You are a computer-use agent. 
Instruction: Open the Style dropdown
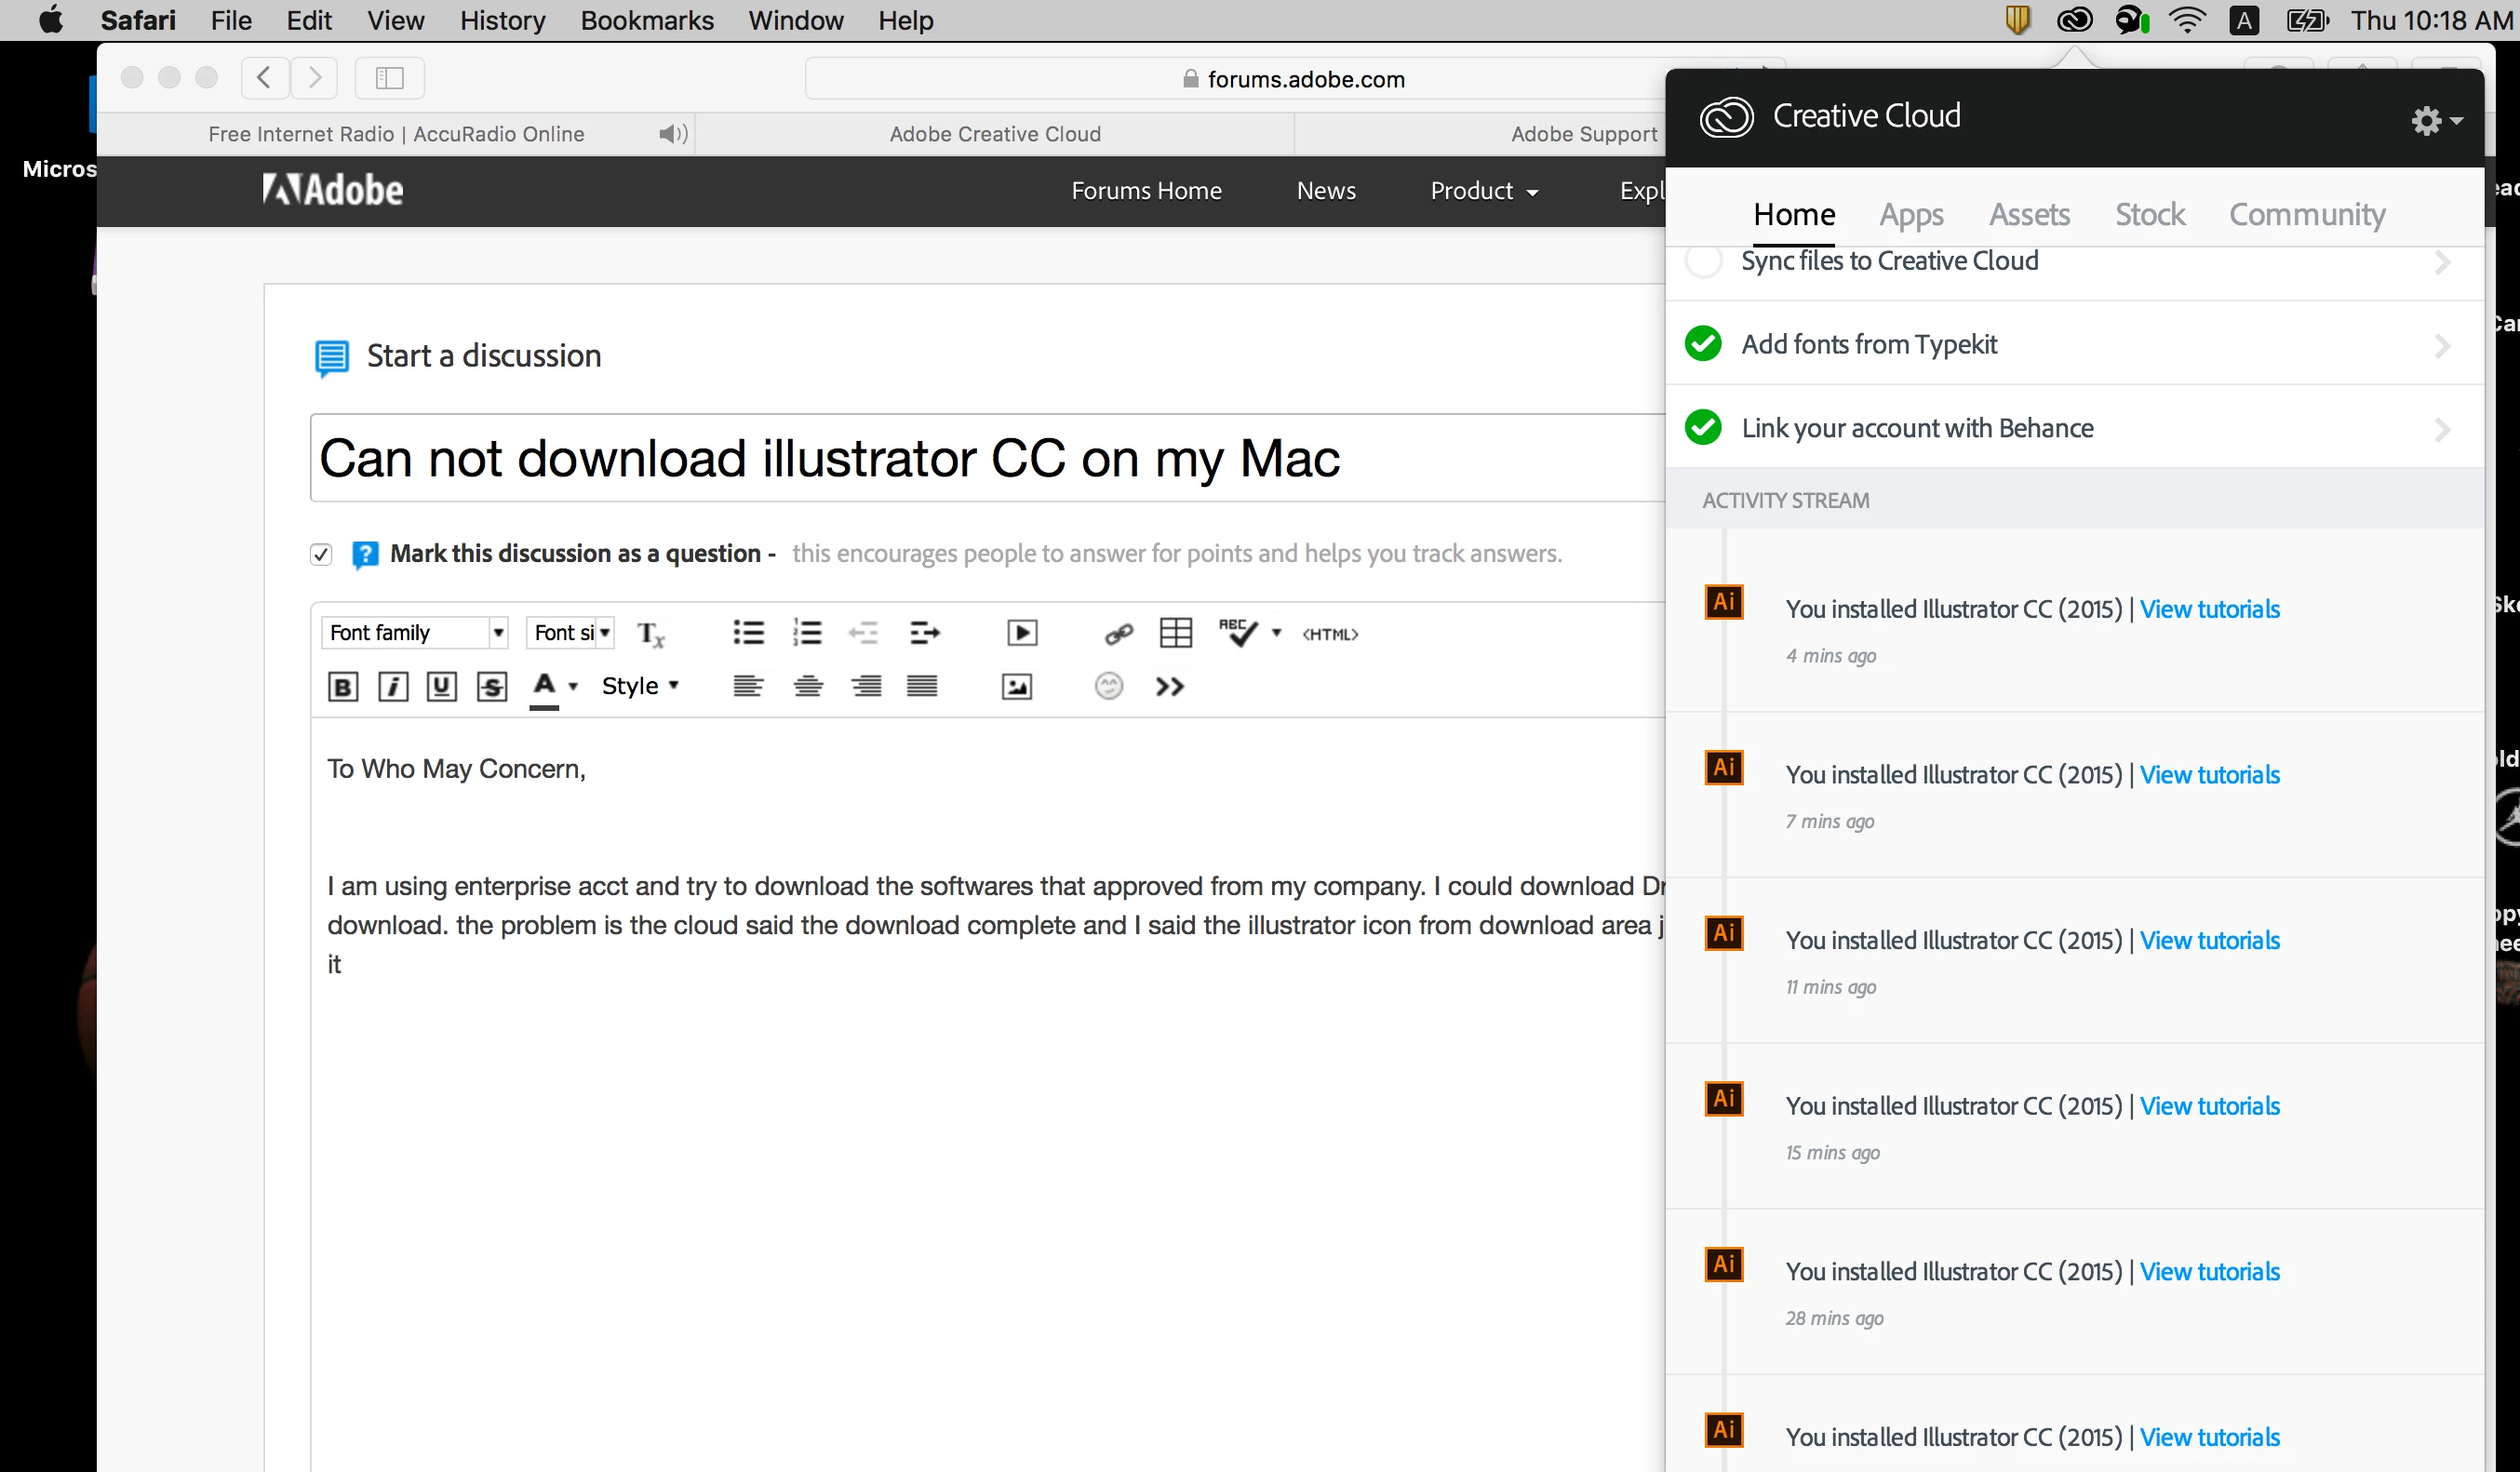[640, 686]
